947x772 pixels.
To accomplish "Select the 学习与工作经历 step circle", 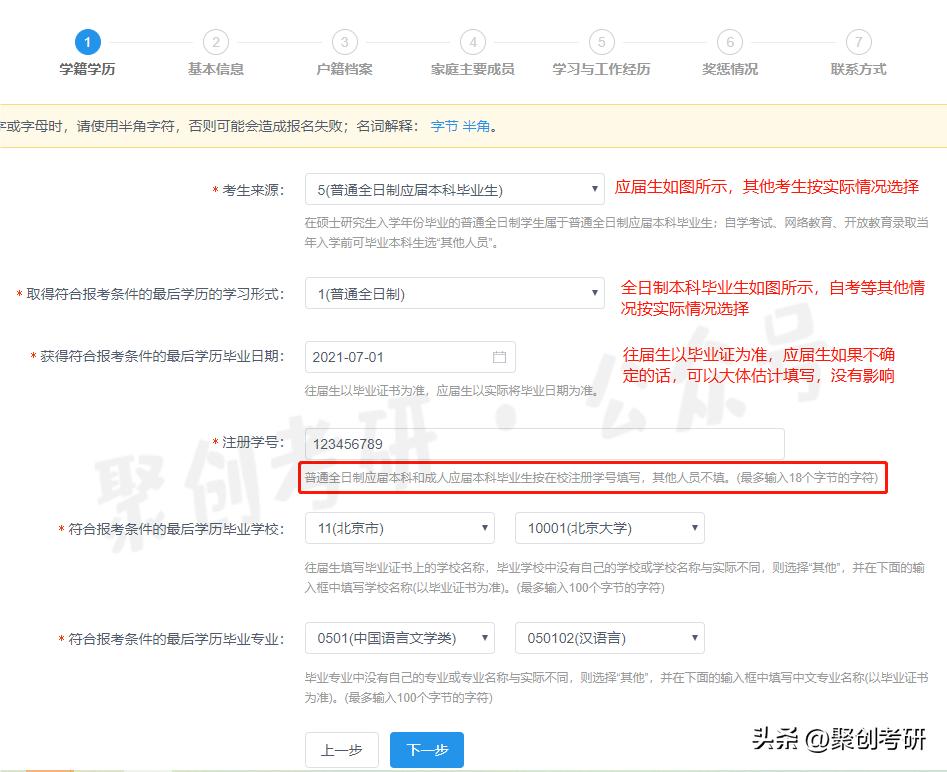I will tap(601, 42).
